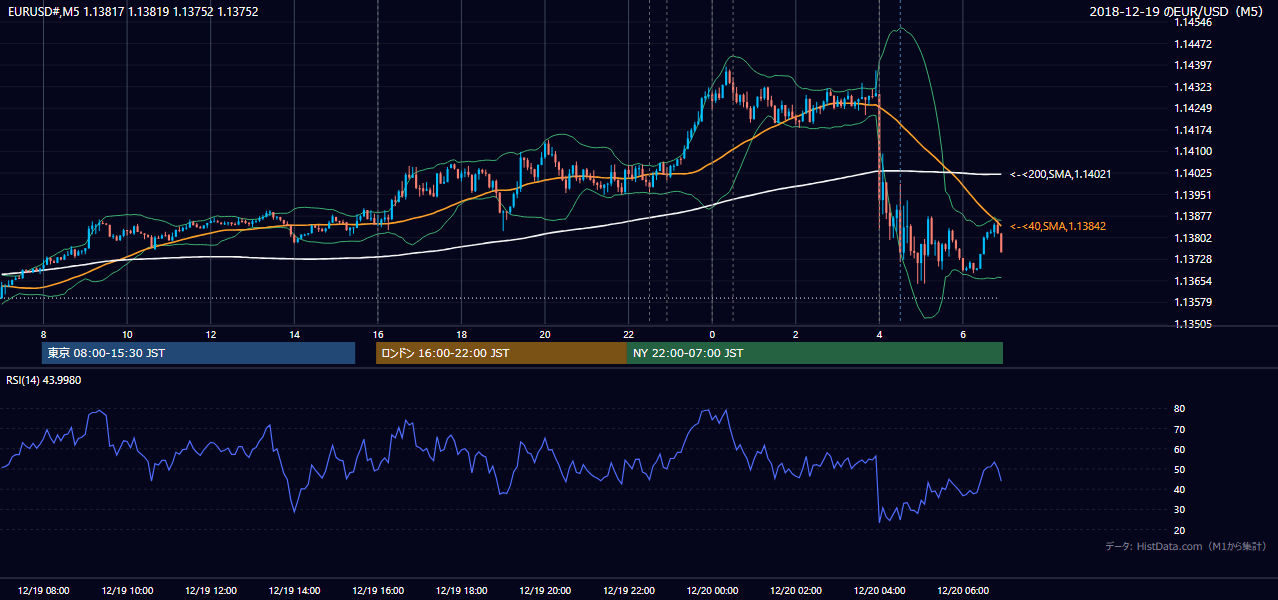This screenshot has width=1278, height=600.
Task: Click price axis value 1.13728
Action: pos(1192,259)
